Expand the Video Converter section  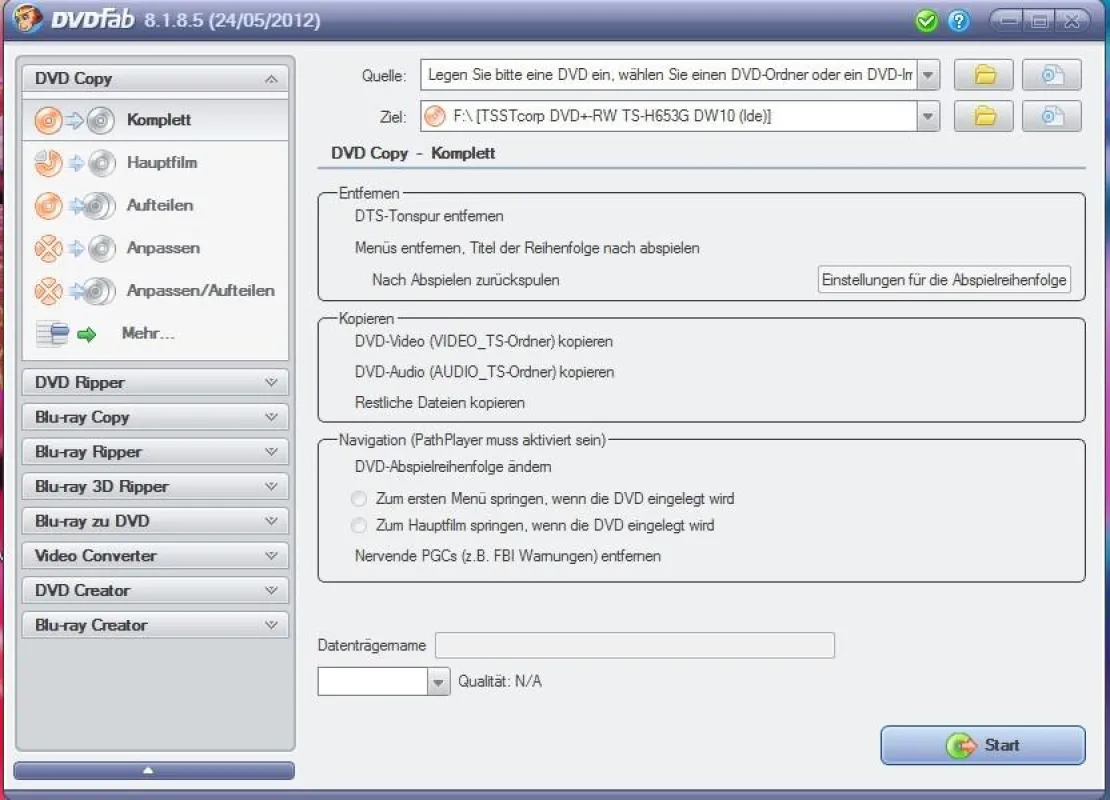coord(155,556)
